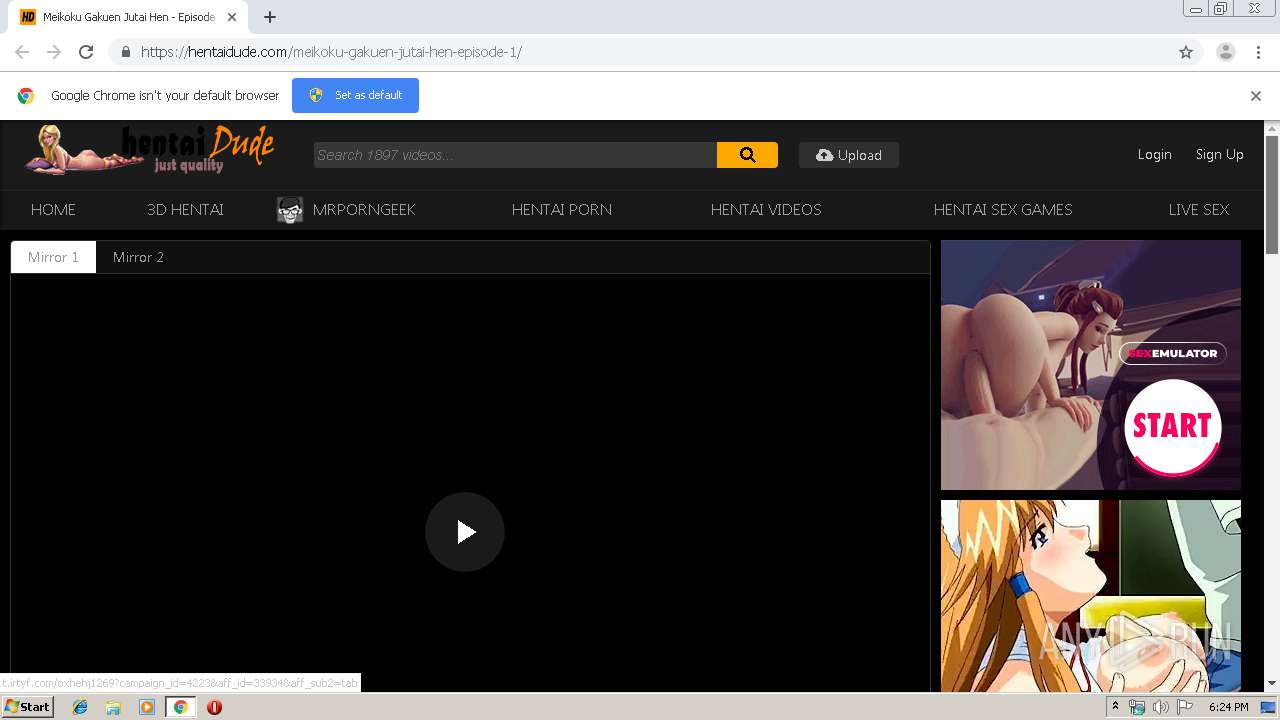Open MRPORNGEEK menu item
This screenshot has width=1280, height=720.
(x=364, y=209)
